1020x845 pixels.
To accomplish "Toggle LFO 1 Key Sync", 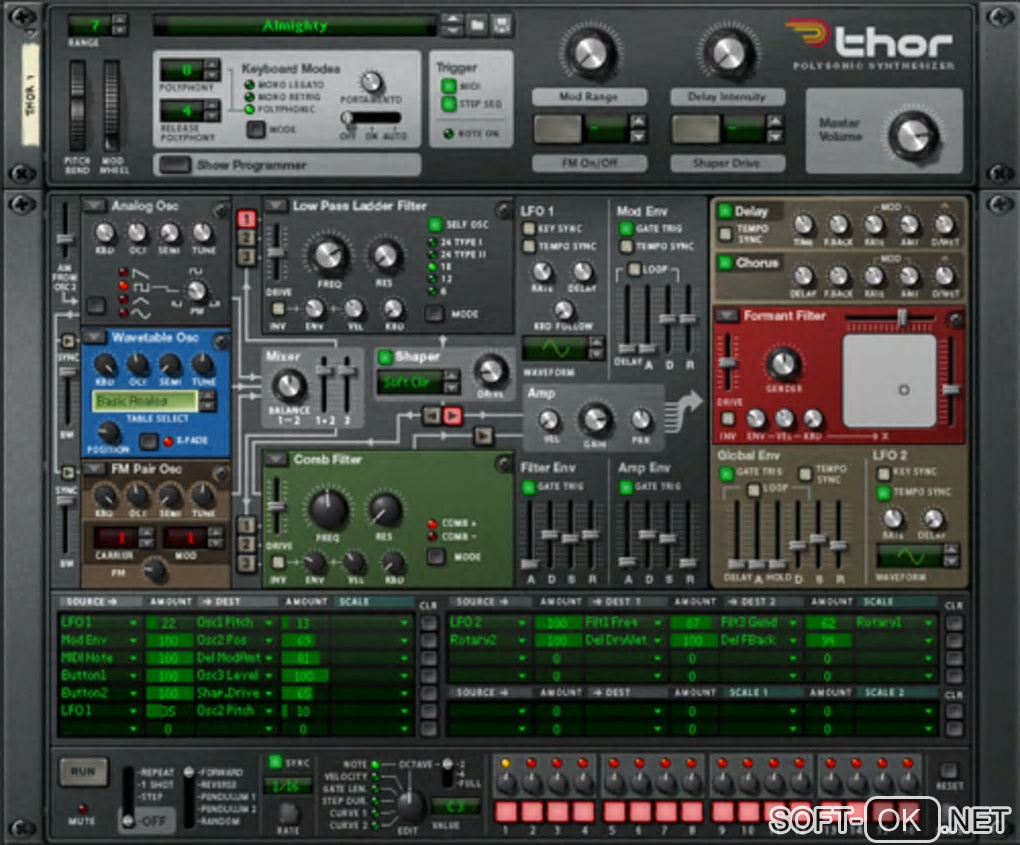I will (x=529, y=228).
